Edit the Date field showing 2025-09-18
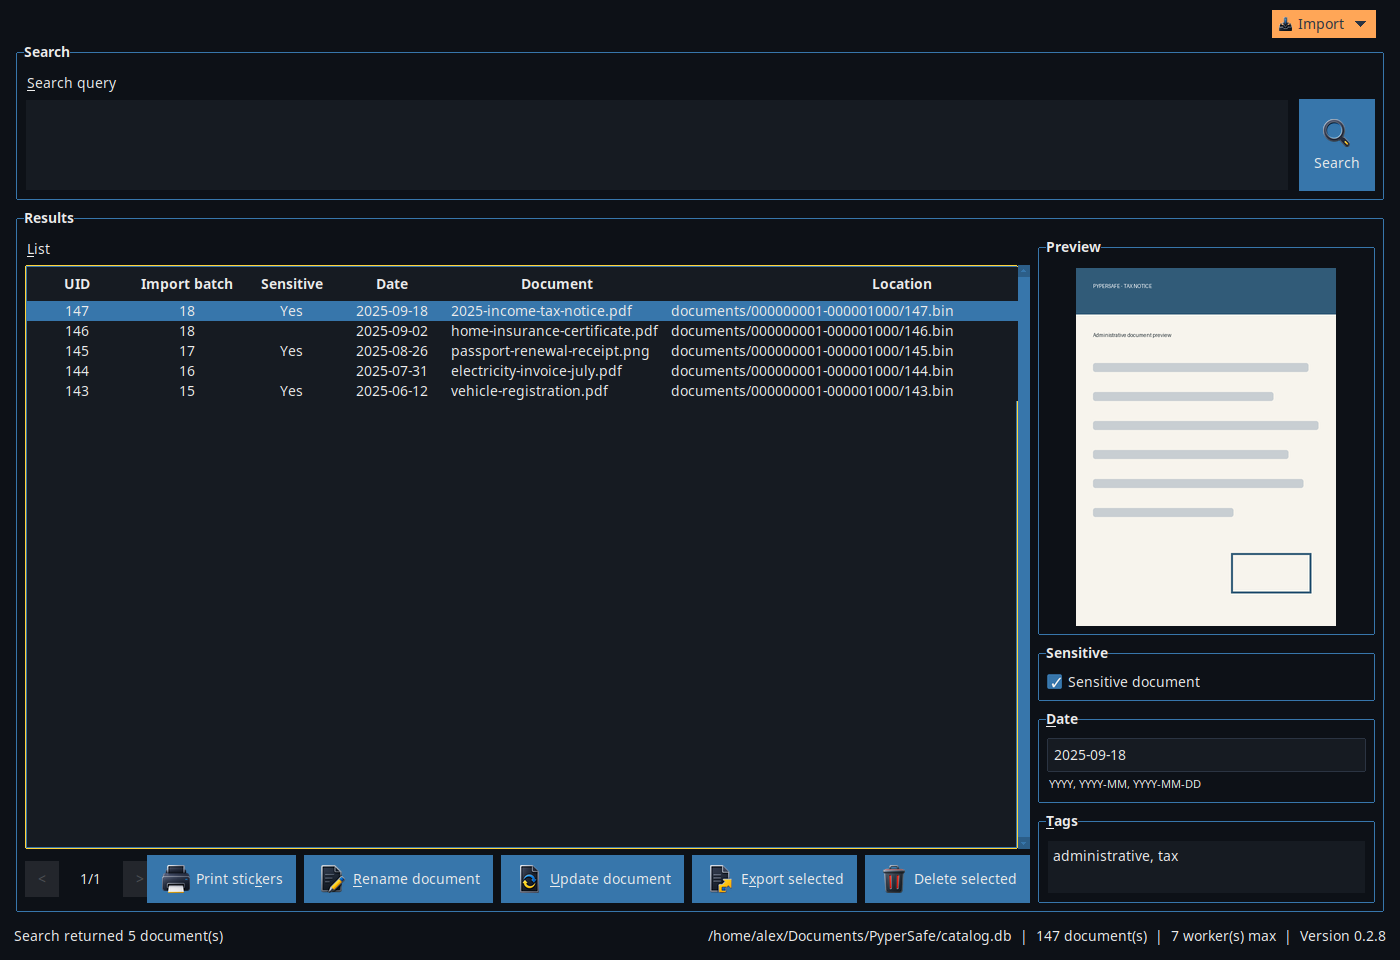 (x=1206, y=755)
